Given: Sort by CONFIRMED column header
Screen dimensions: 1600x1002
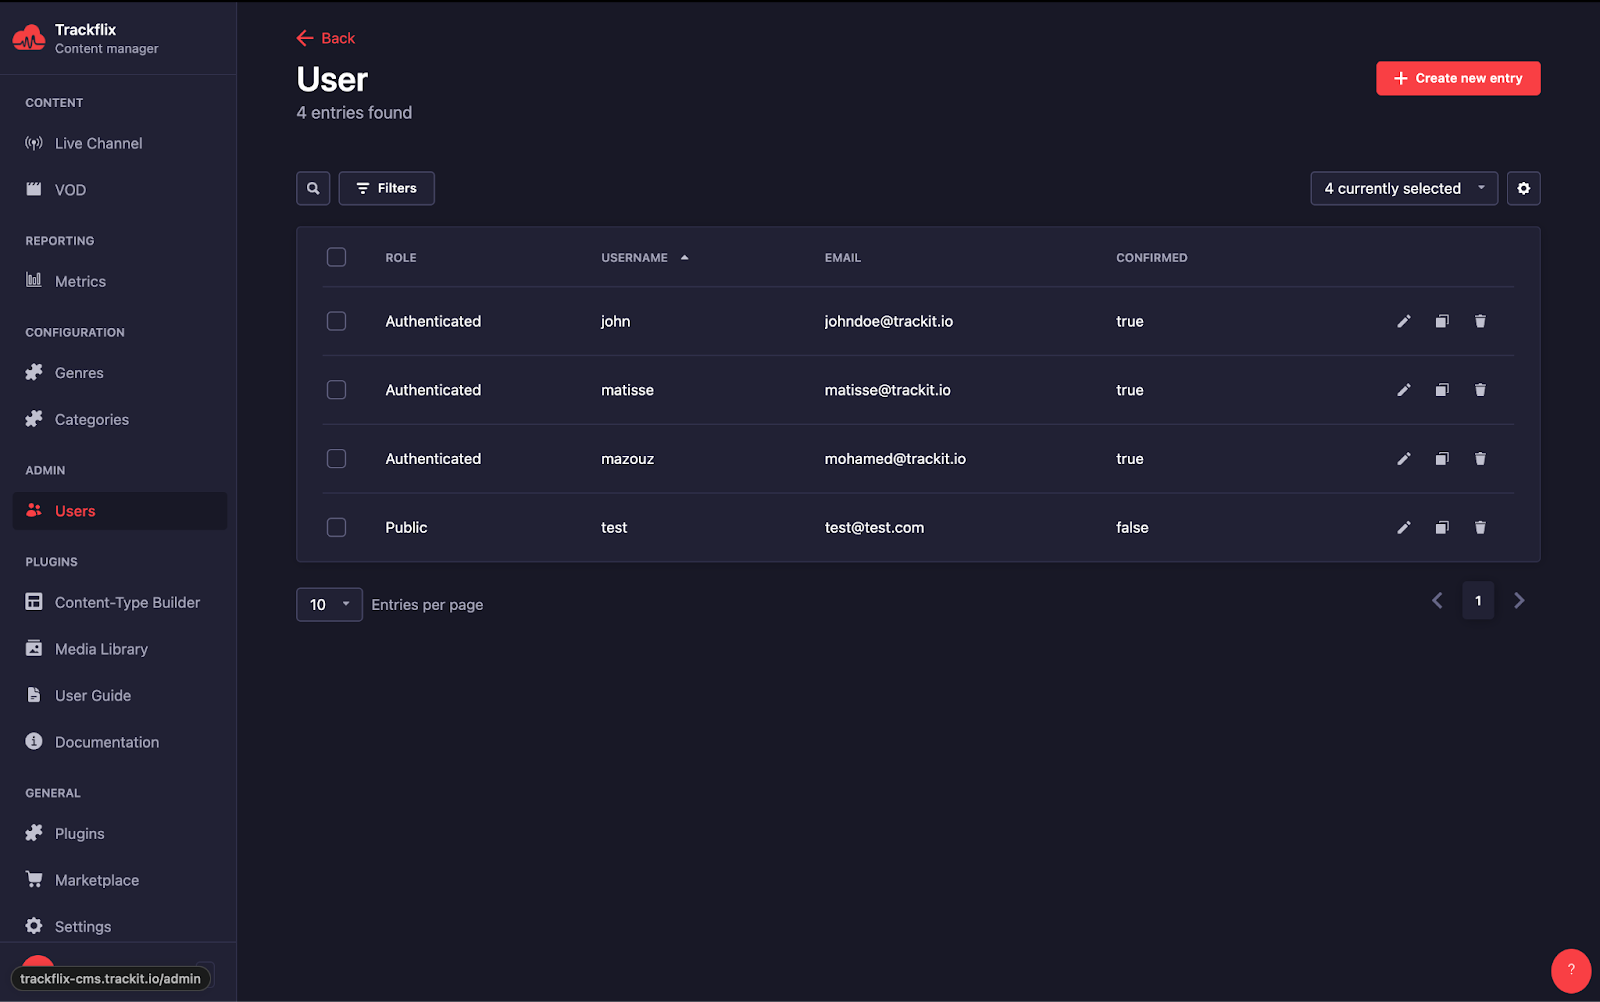Looking at the screenshot, I should 1152,258.
